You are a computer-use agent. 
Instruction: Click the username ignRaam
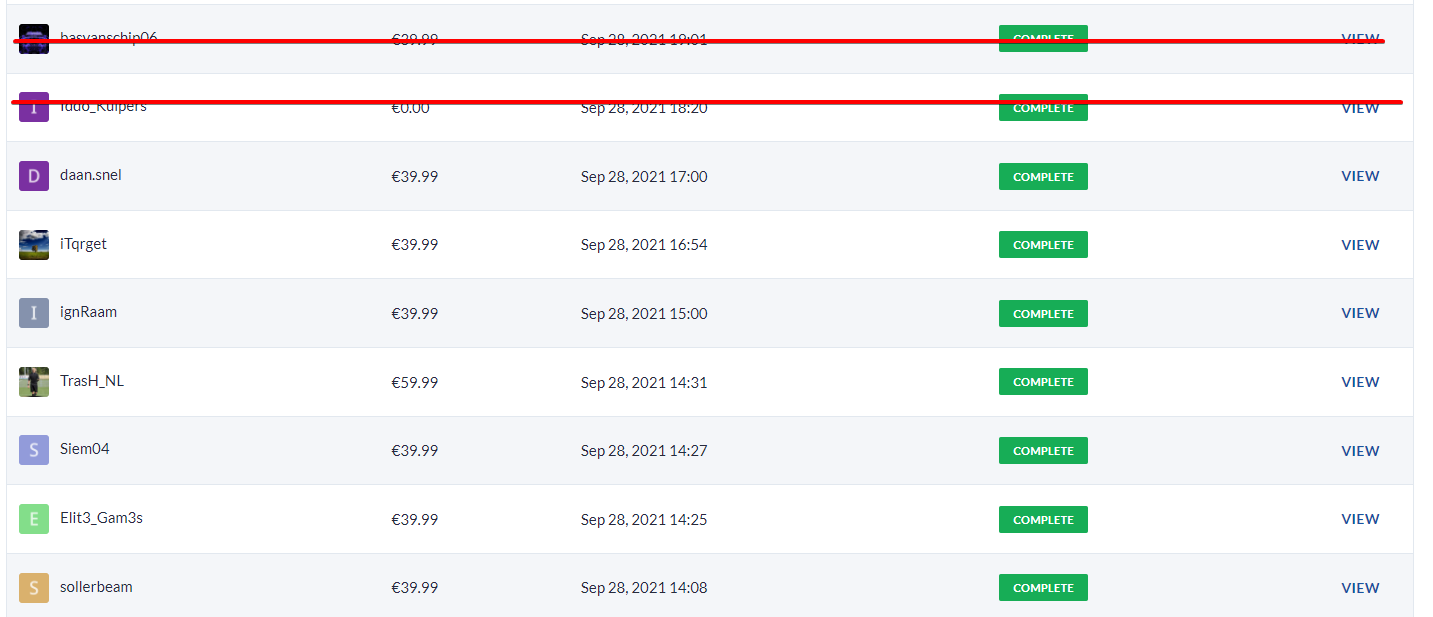click(x=88, y=312)
